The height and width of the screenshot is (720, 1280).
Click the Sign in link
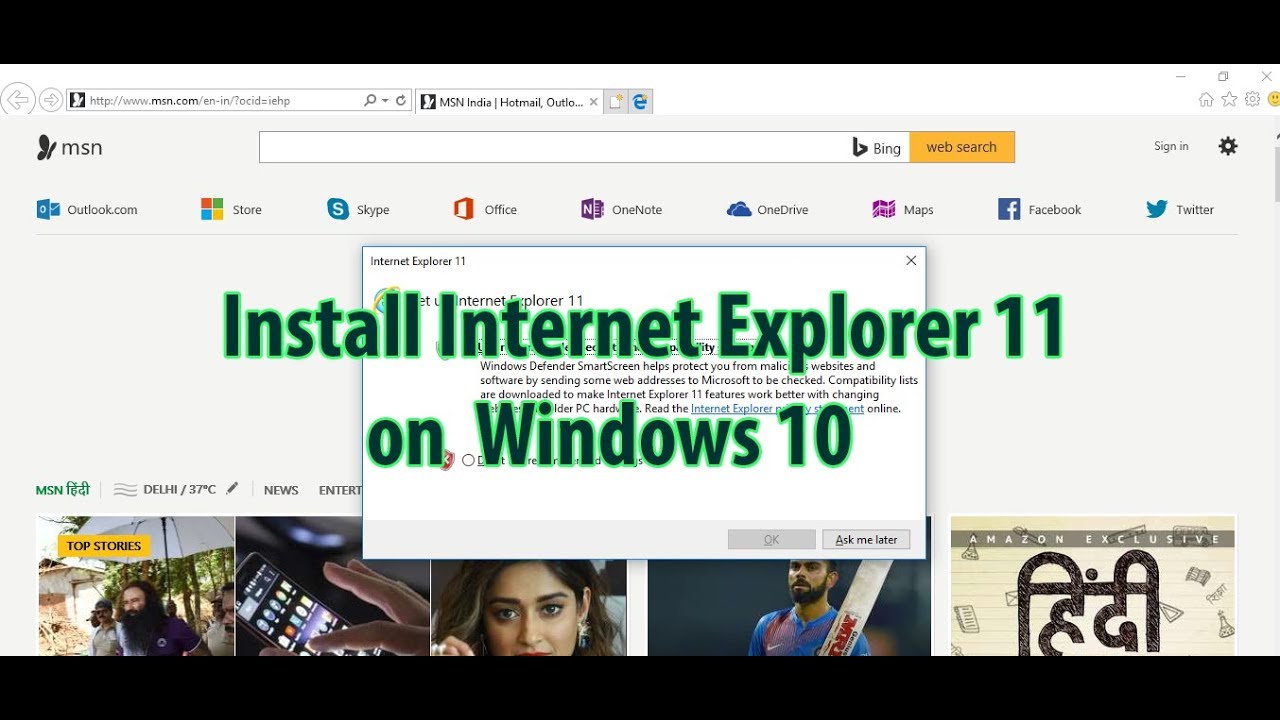coord(1171,146)
